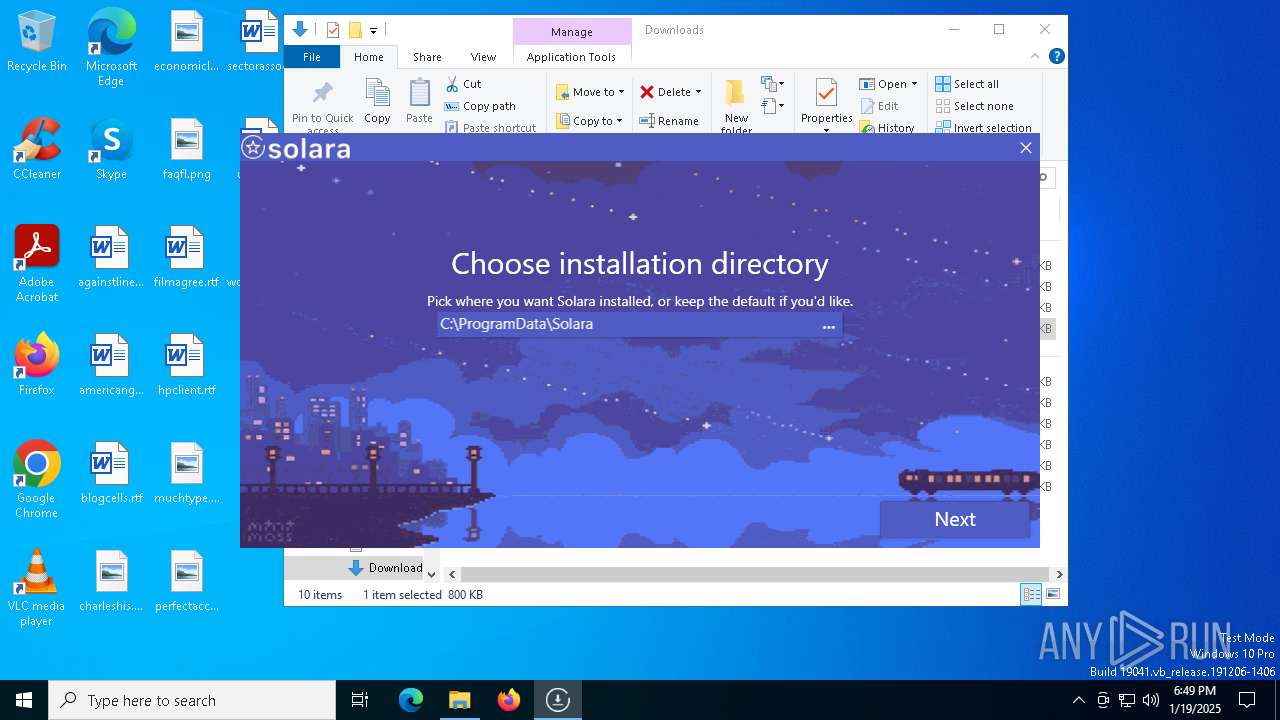Switch to the View ribbon tab
The width and height of the screenshot is (1280, 720).
pyautogui.click(x=483, y=57)
